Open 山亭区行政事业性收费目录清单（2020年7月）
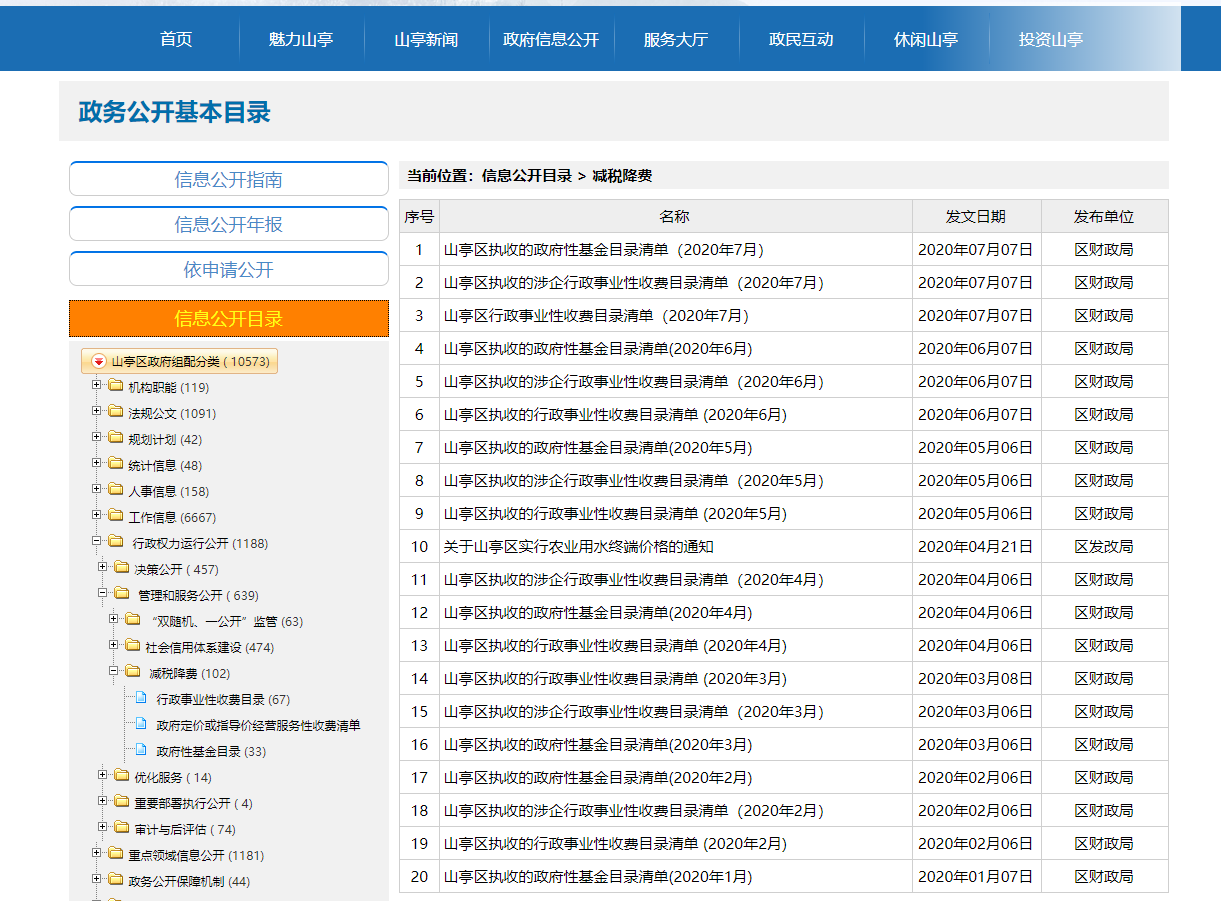1221x901 pixels. (596, 316)
